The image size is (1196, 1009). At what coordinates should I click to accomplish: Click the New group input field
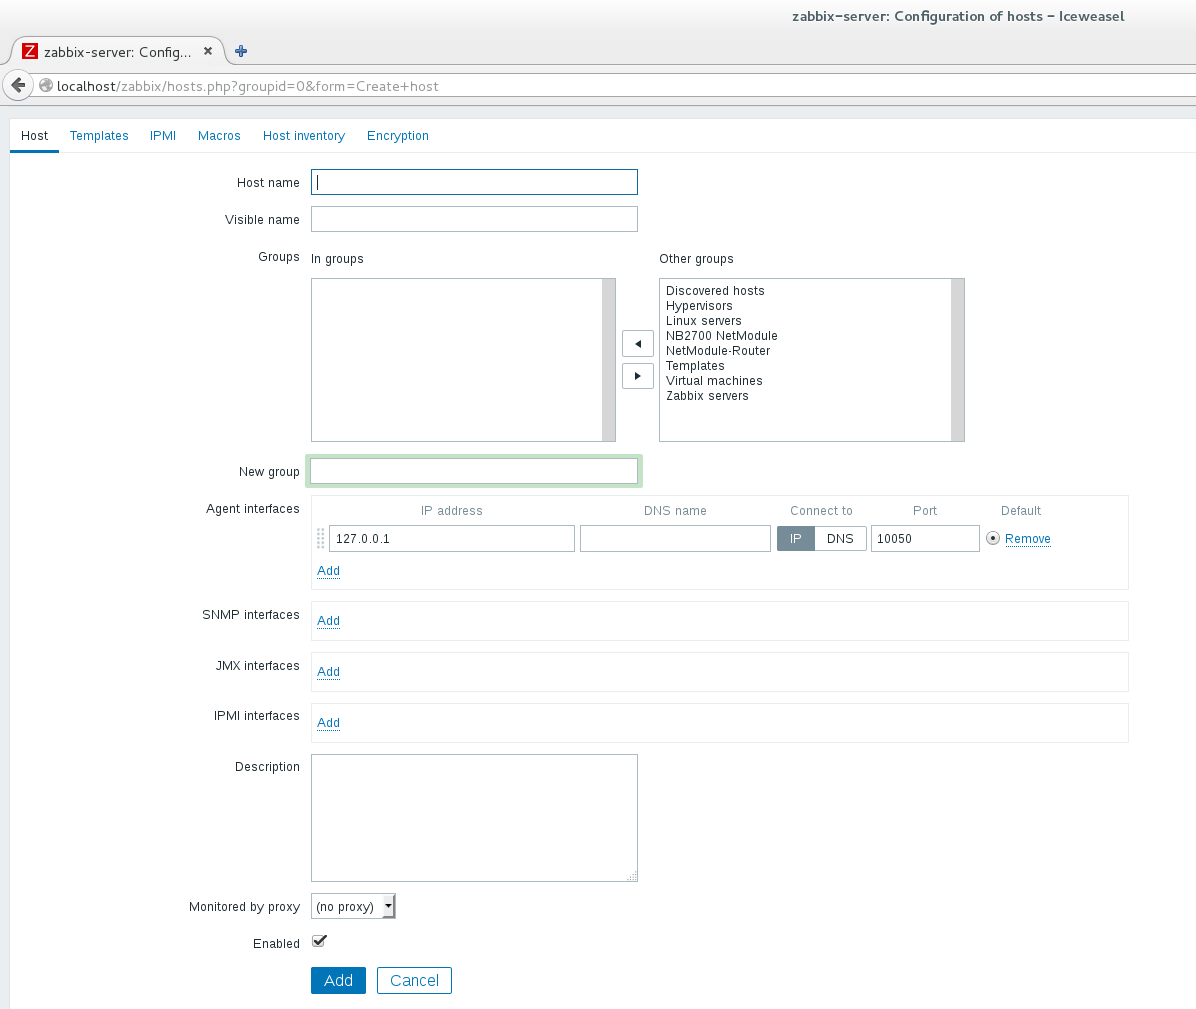474,471
